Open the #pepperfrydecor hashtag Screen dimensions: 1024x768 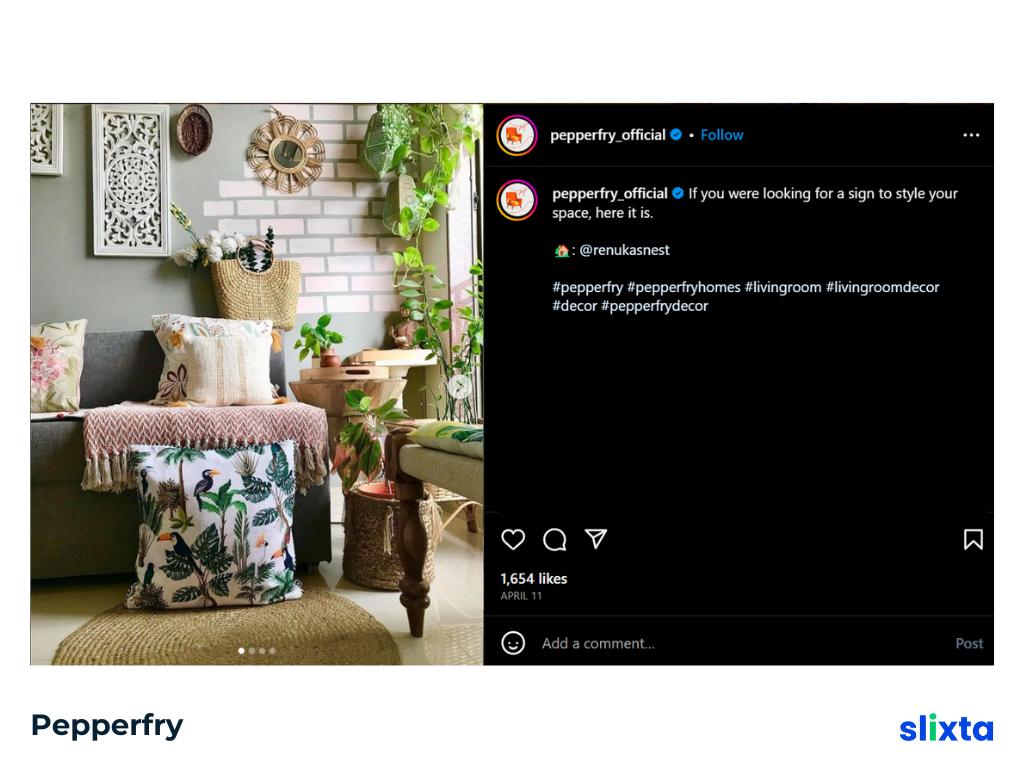(654, 306)
